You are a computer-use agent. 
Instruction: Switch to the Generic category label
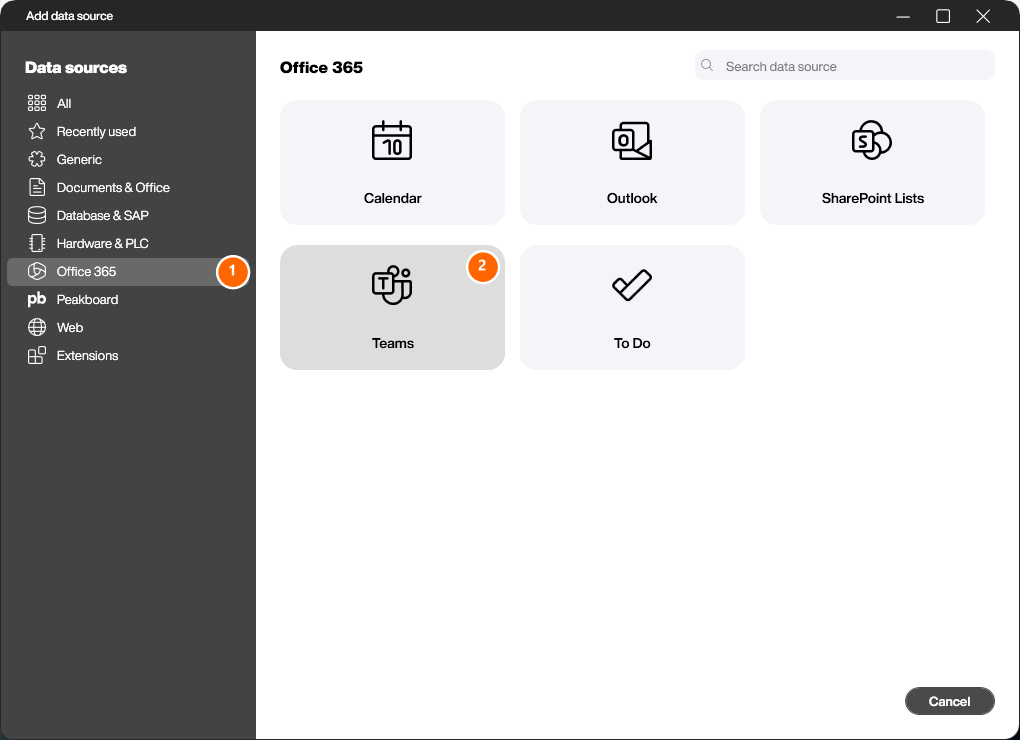(x=79, y=159)
